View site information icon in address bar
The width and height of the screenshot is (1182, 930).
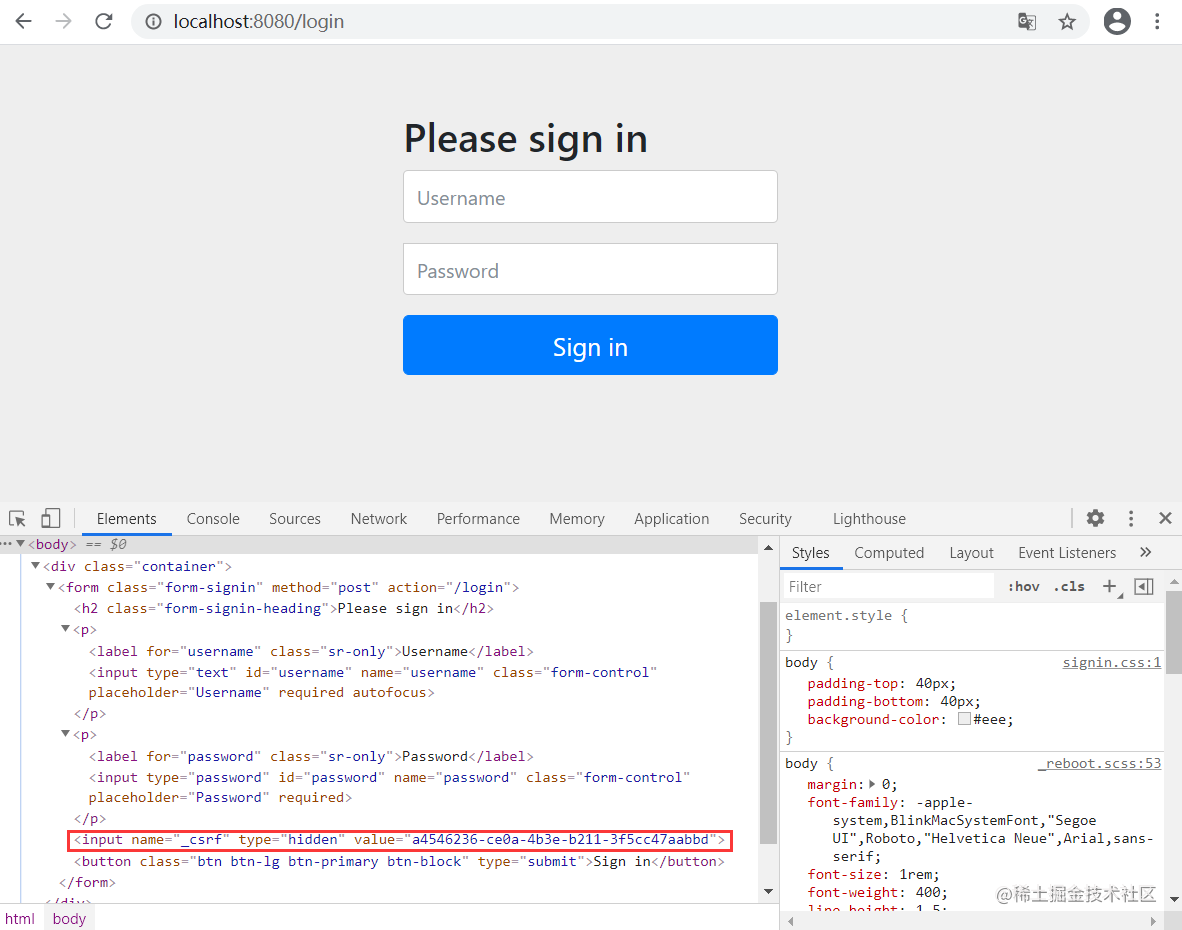pos(153,22)
